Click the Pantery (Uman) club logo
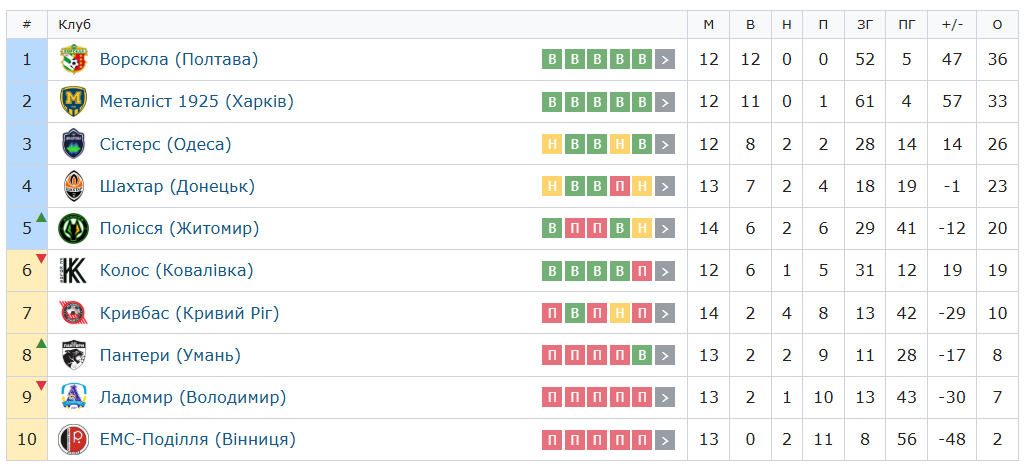Viewport: 1025px width, 468px height. point(74,355)
